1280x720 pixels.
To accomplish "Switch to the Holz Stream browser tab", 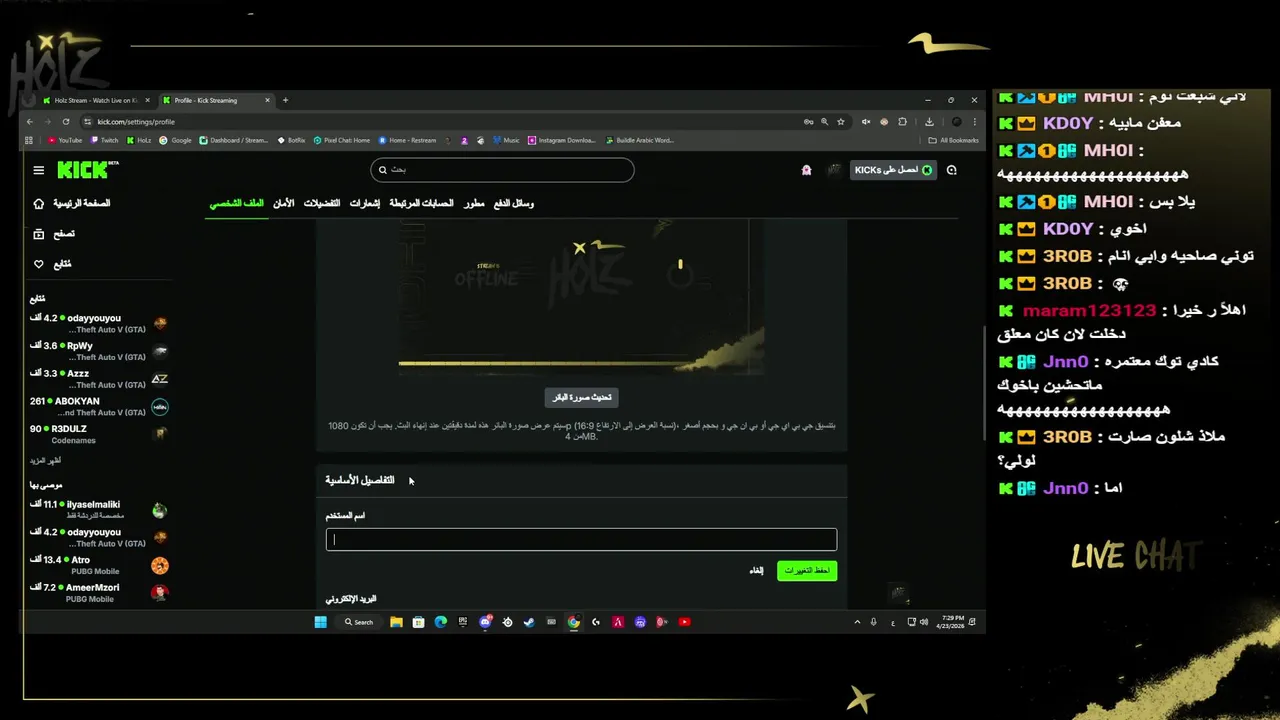I will pyautogui.click(x=96, y=100).
